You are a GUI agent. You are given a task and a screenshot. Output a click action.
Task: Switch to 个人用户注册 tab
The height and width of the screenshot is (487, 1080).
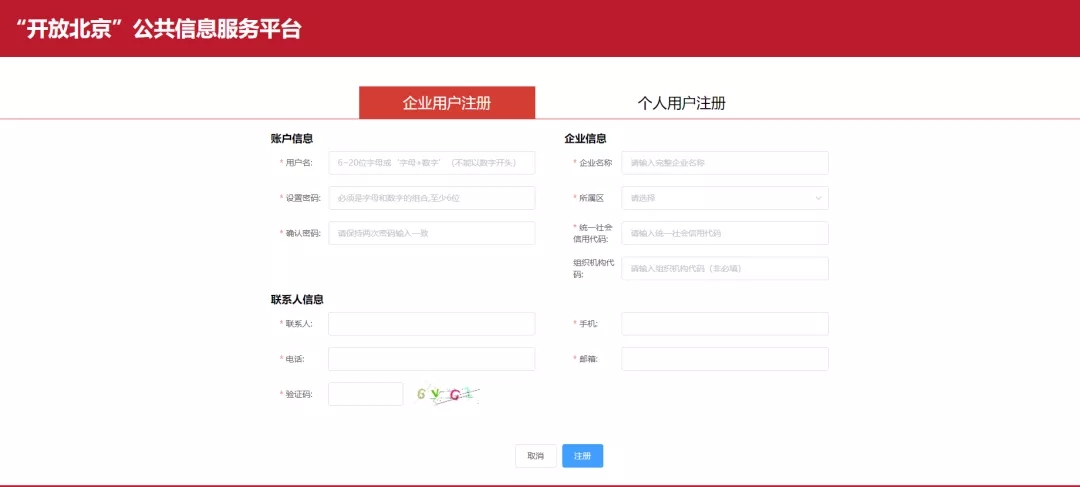tap(681, 103)
